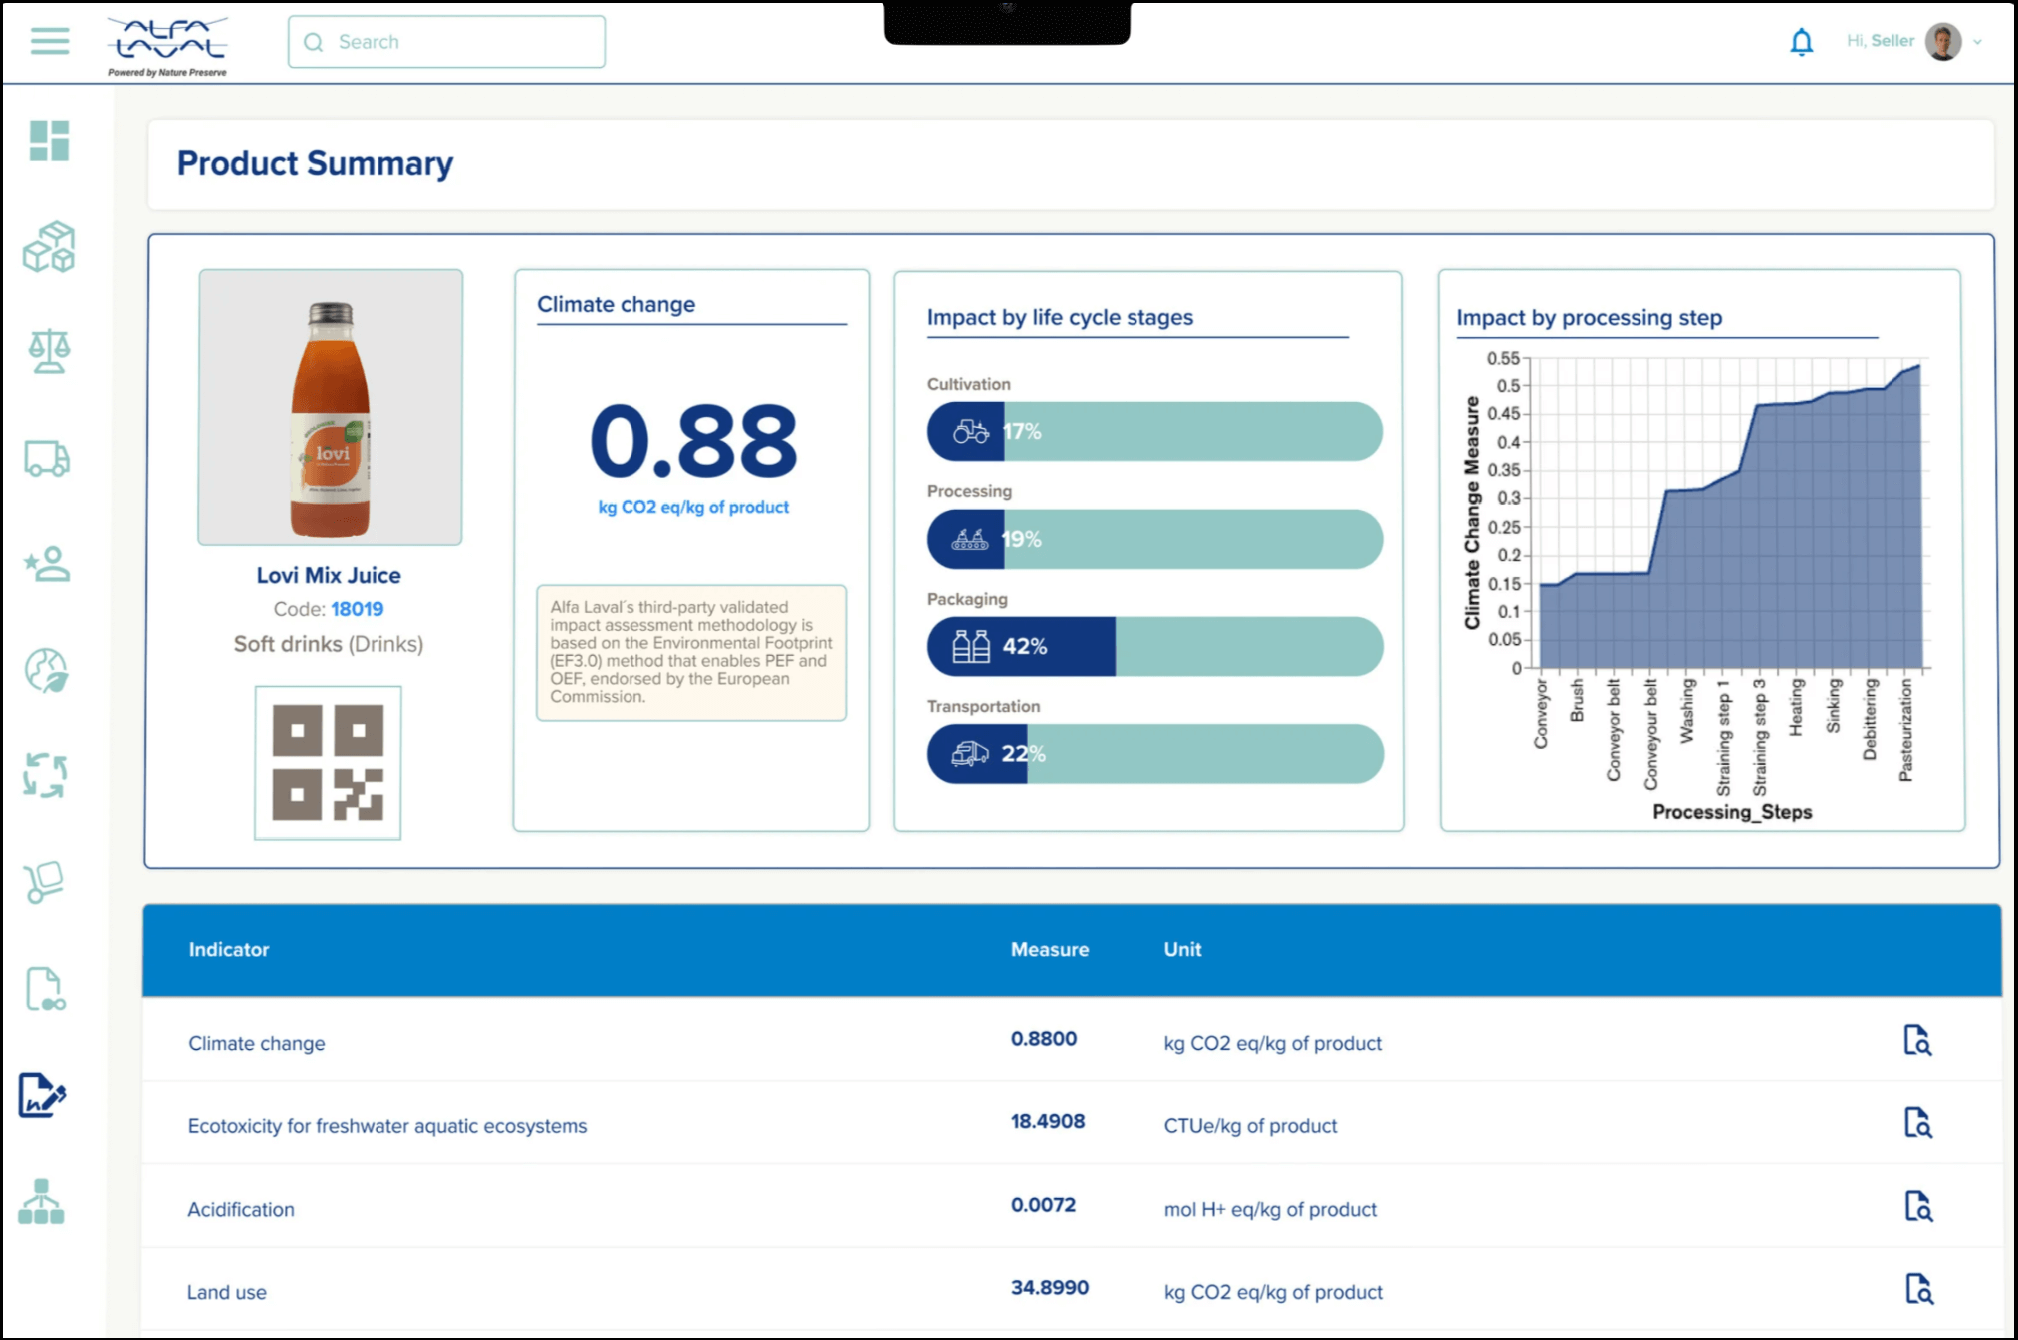Click the hand truck trolley sidebar icon
Screen dimensions: 2018x1340
[x=45, y=882]
